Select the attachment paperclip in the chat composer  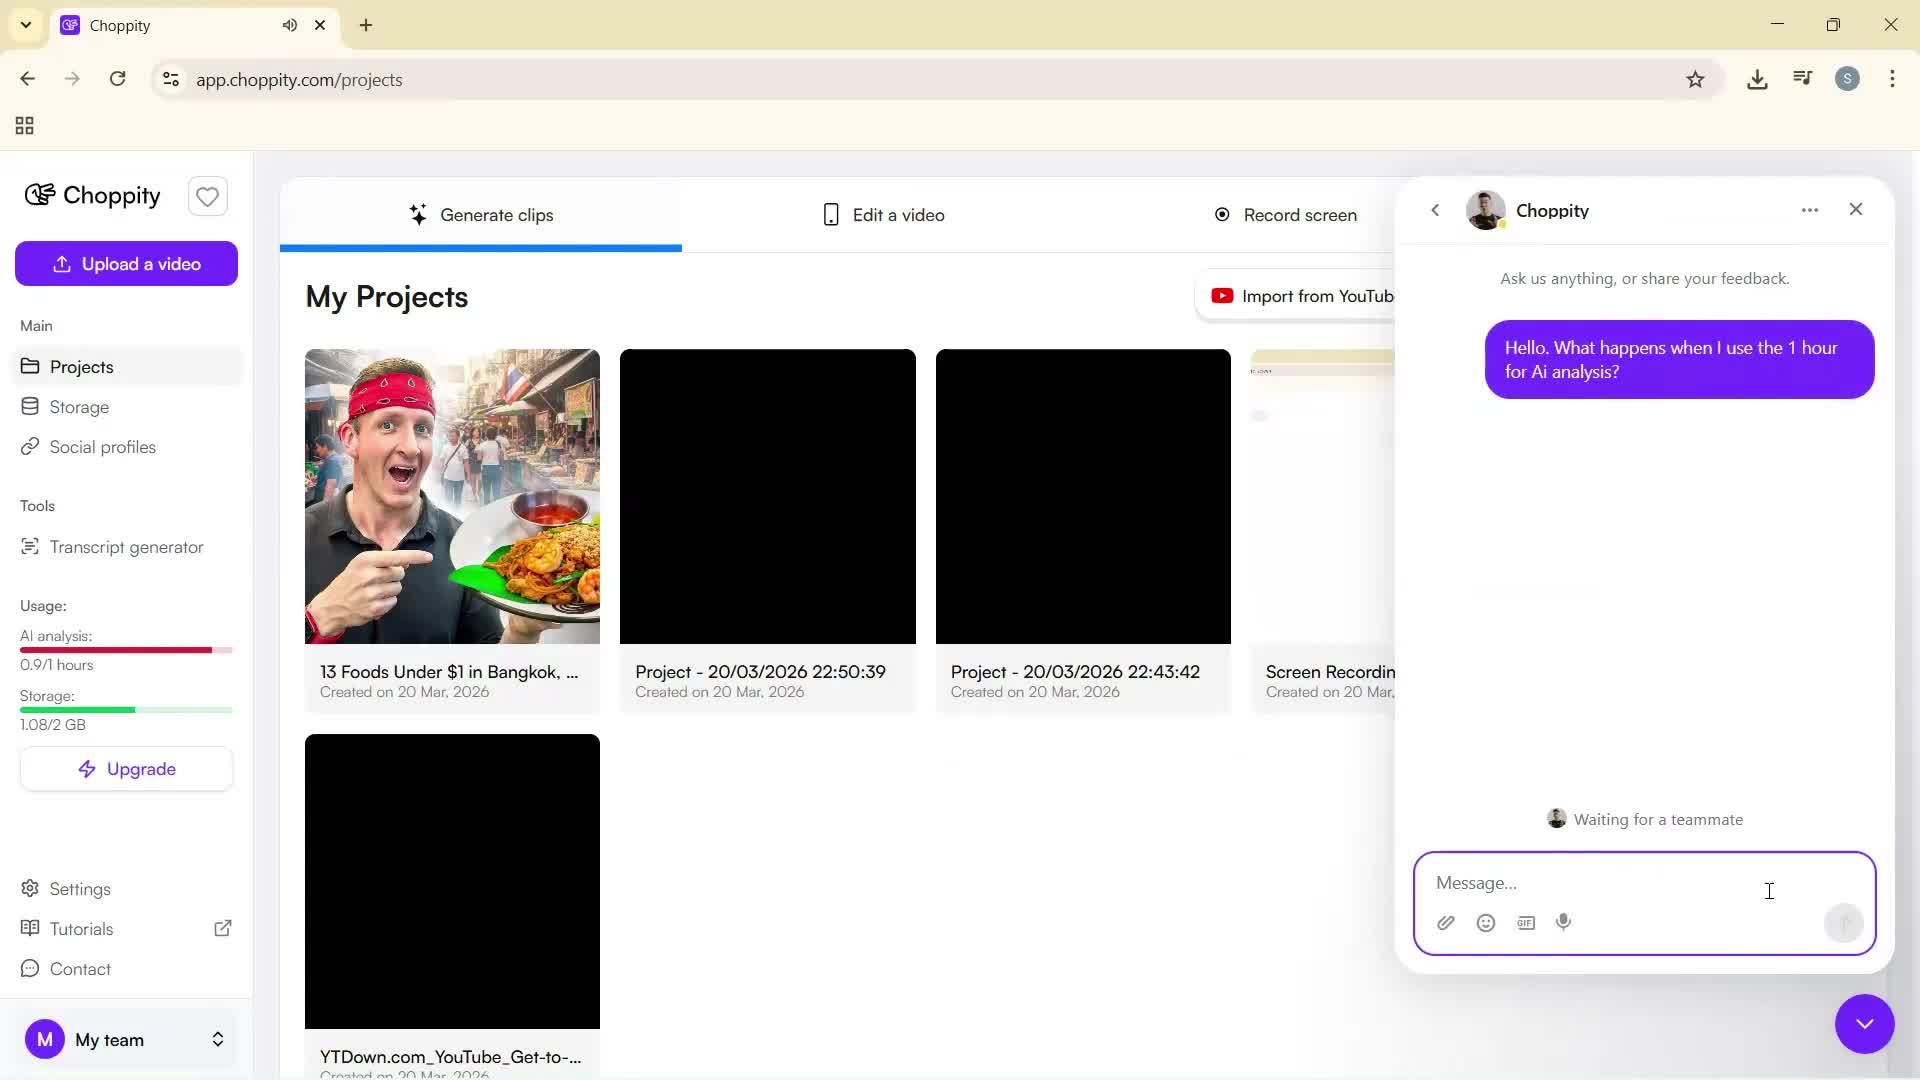click(x=1445, y=922)
